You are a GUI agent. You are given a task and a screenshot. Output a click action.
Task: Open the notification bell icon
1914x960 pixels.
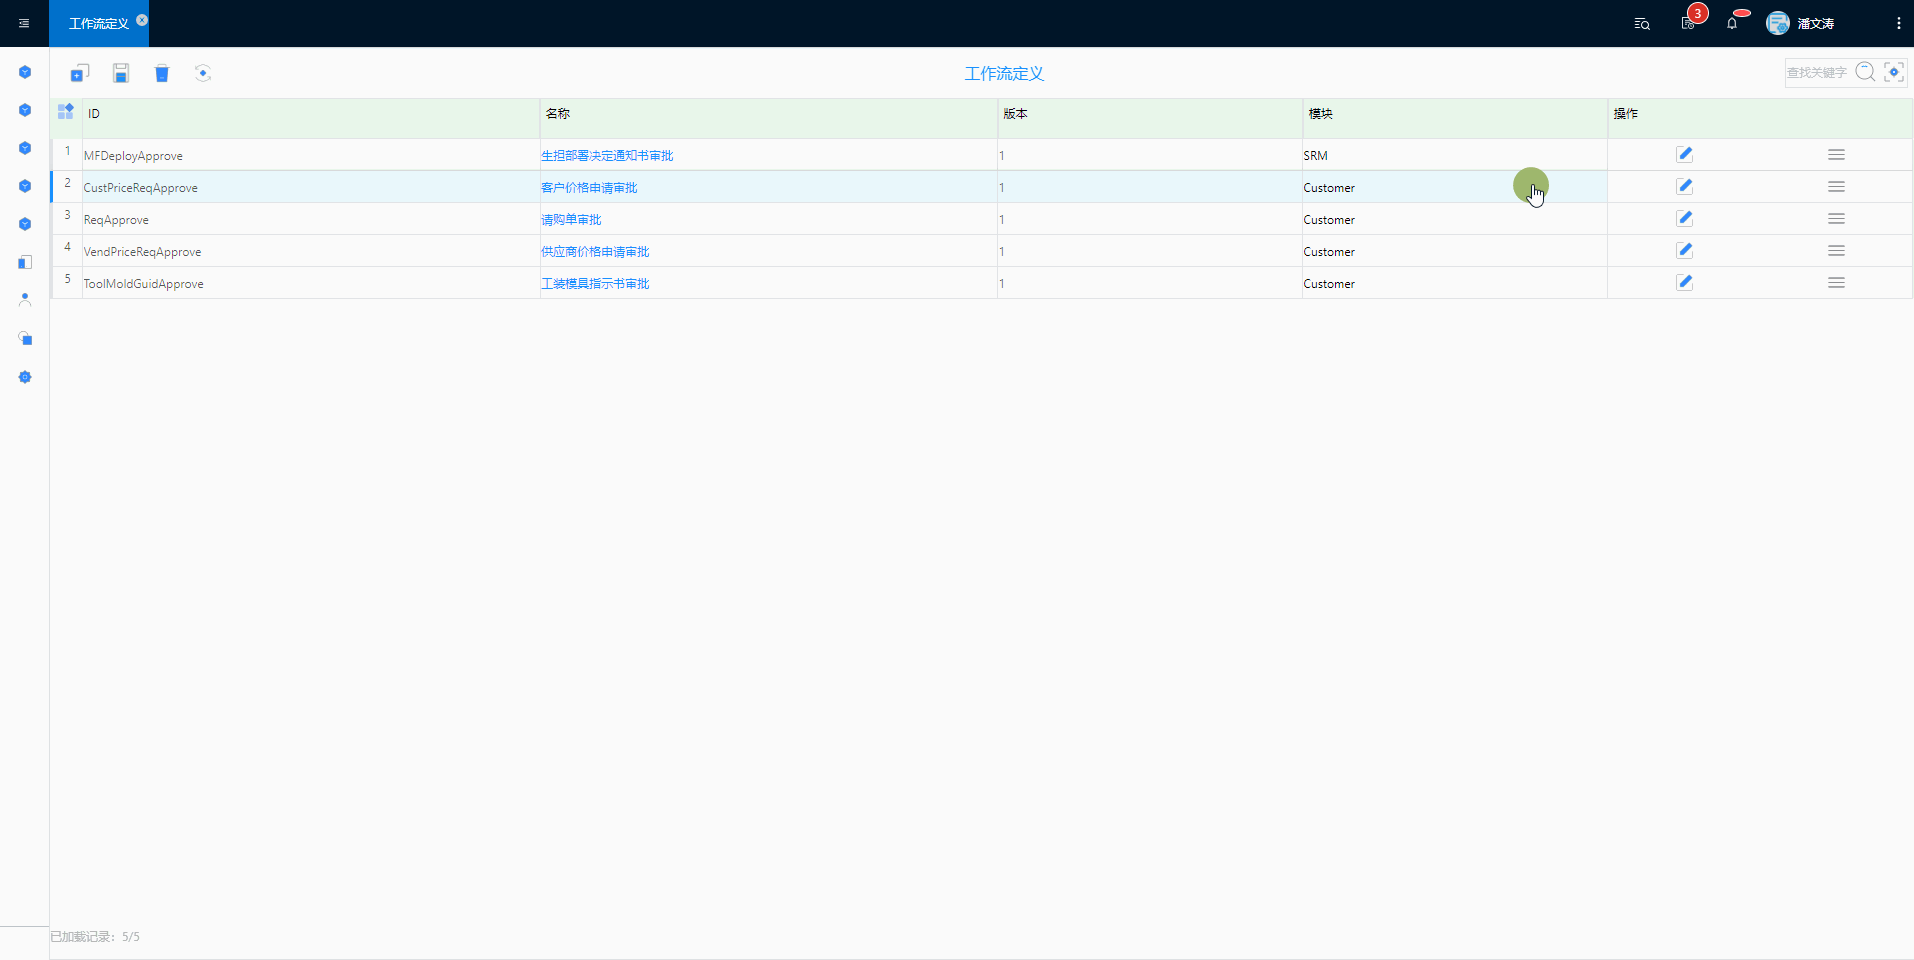1732,23
